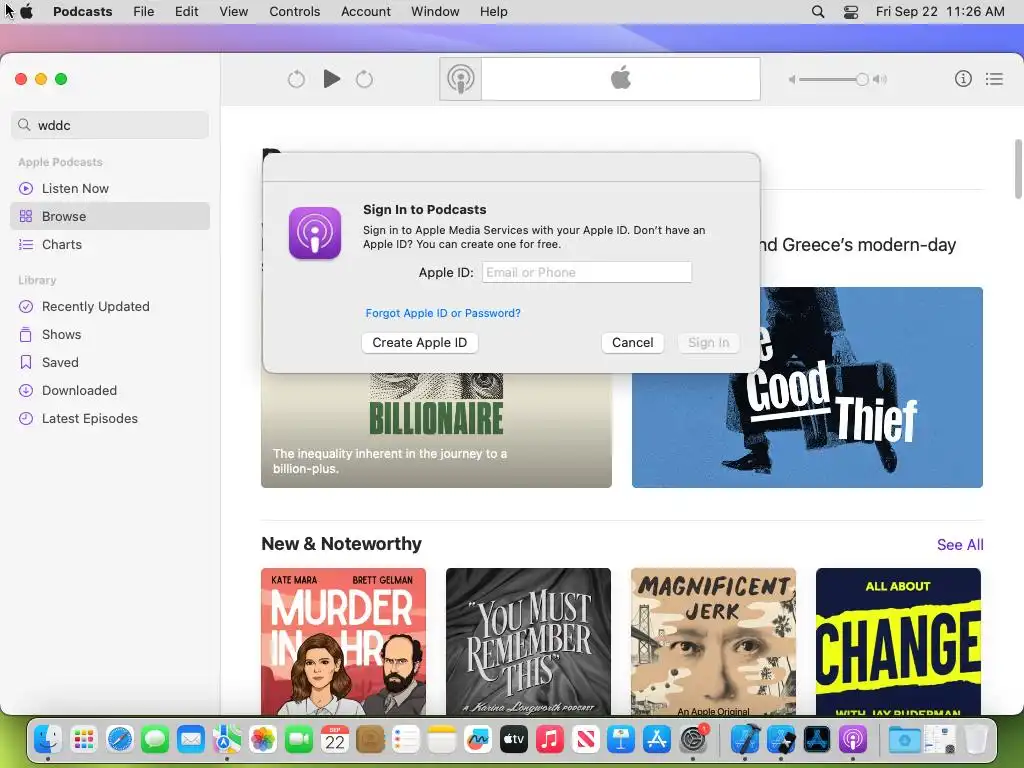
Task: Open the View menu
Action: coord(234,12)
